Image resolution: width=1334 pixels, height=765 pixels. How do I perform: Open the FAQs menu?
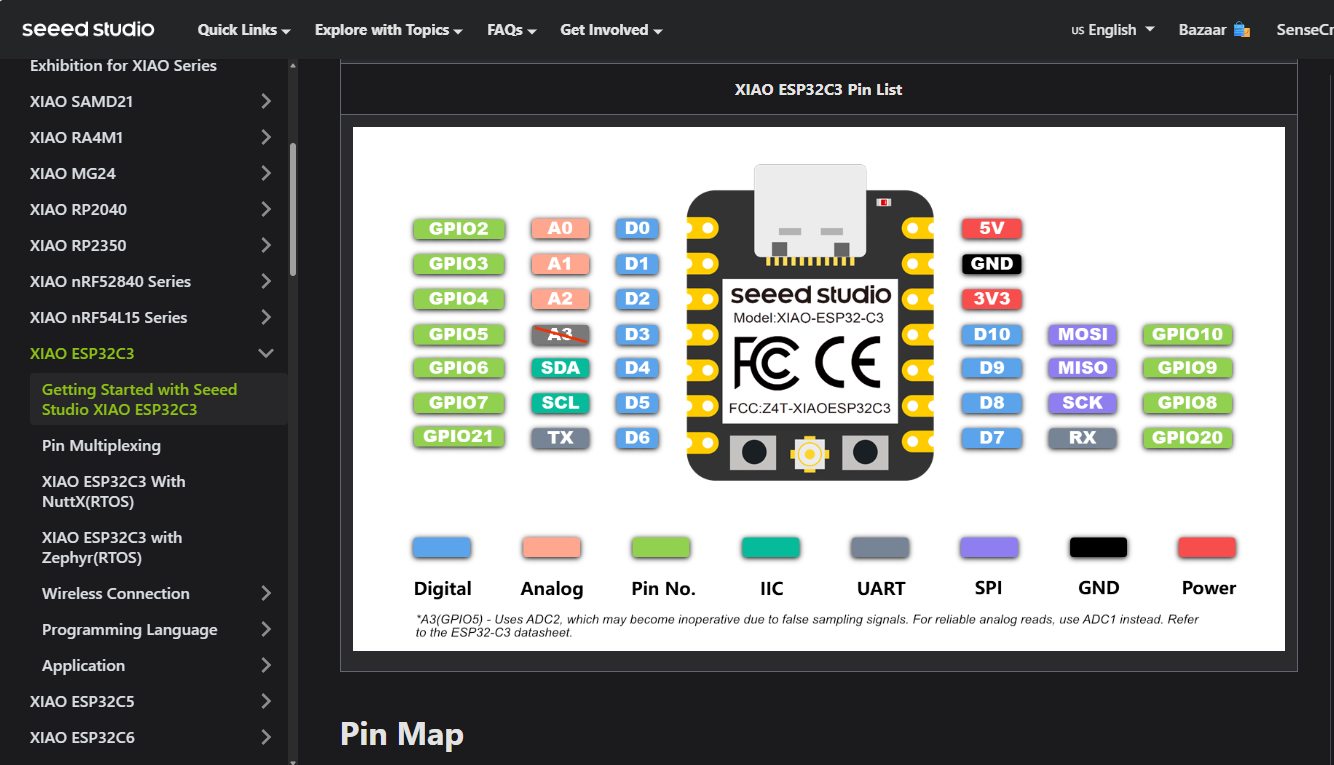510,30
